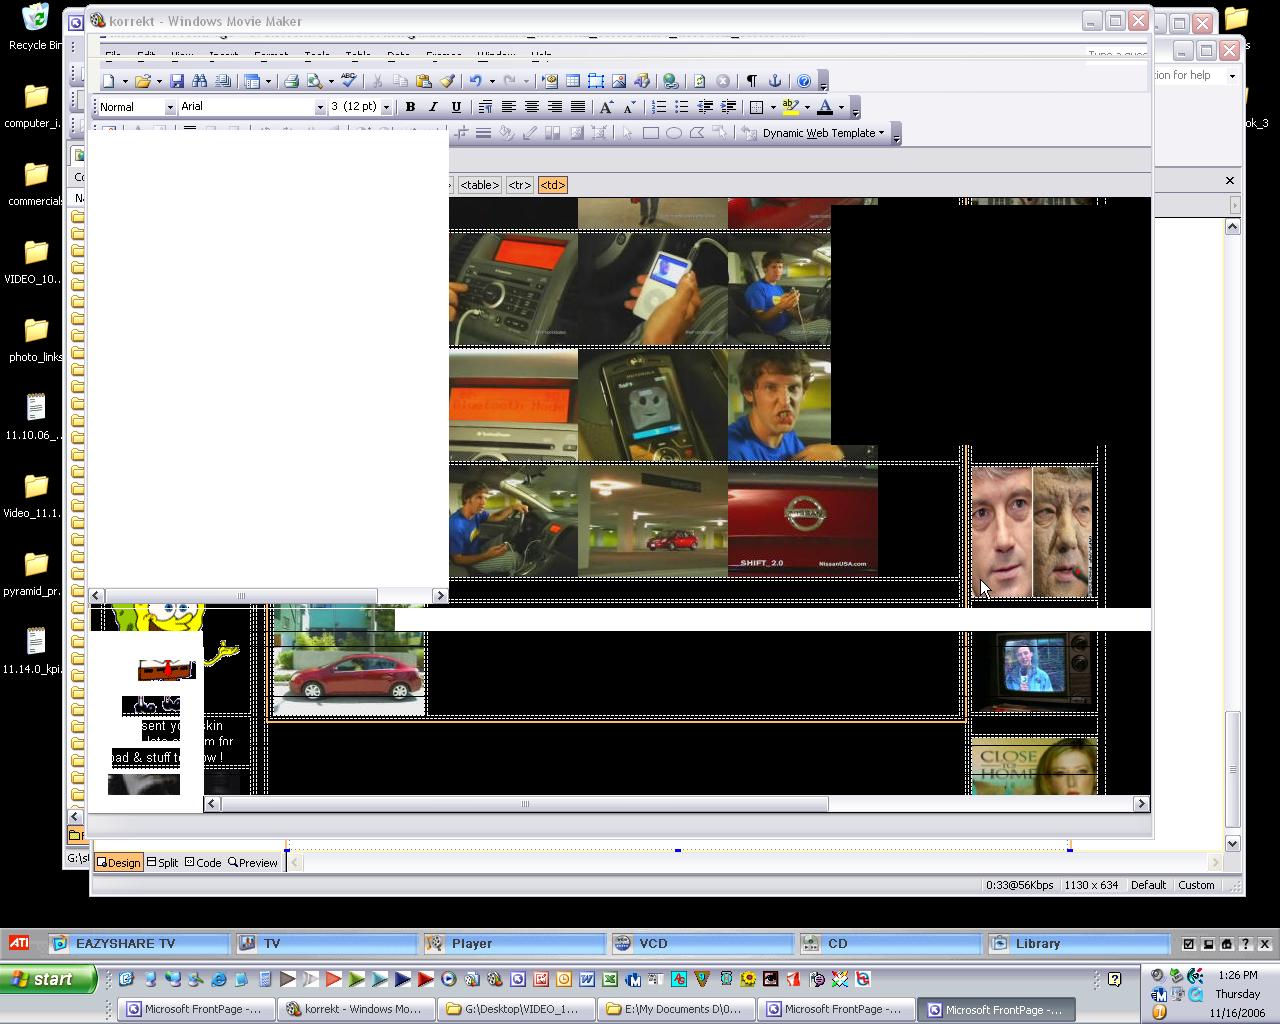
Task: Click the Font Color swatch button
Action: click(x=825, y=107)
